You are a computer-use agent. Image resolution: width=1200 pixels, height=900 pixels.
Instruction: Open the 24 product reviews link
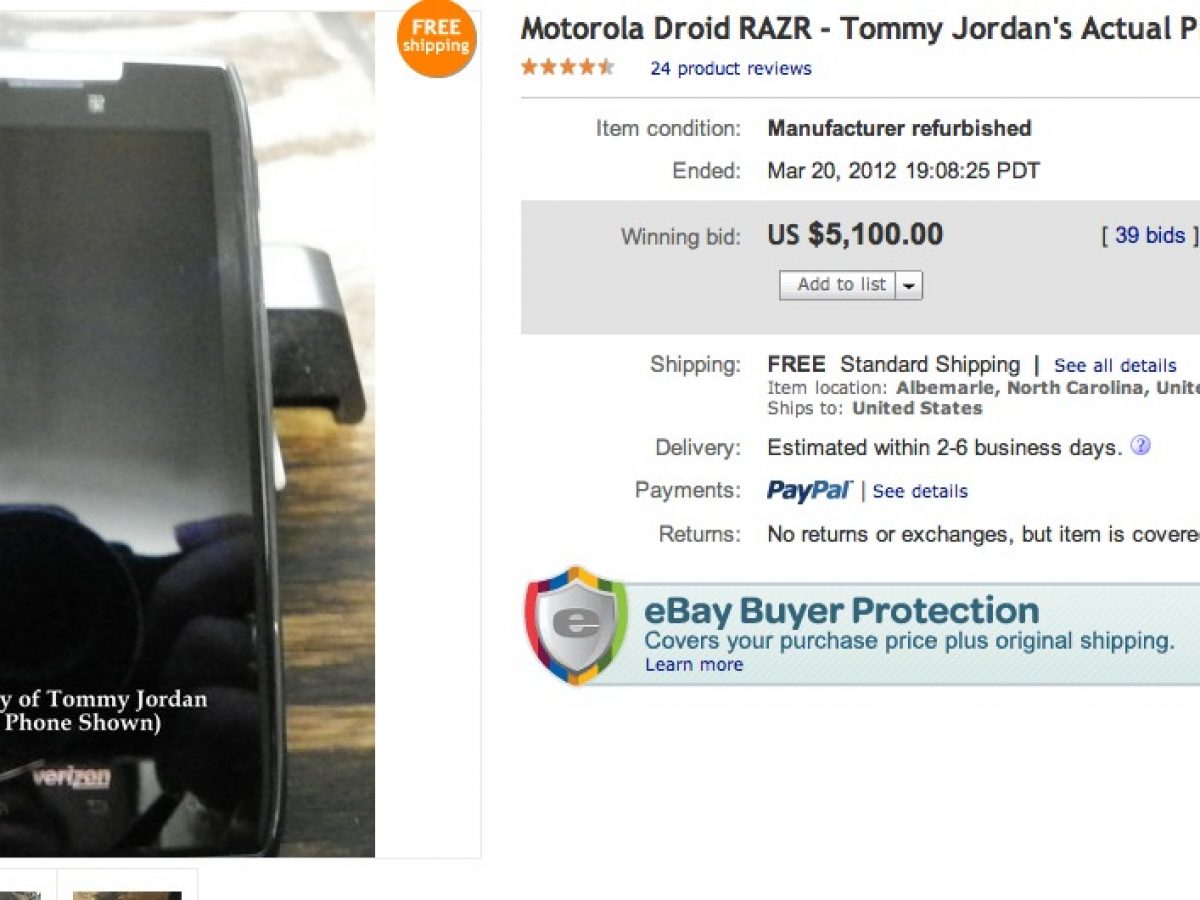(x=731, y=68)
